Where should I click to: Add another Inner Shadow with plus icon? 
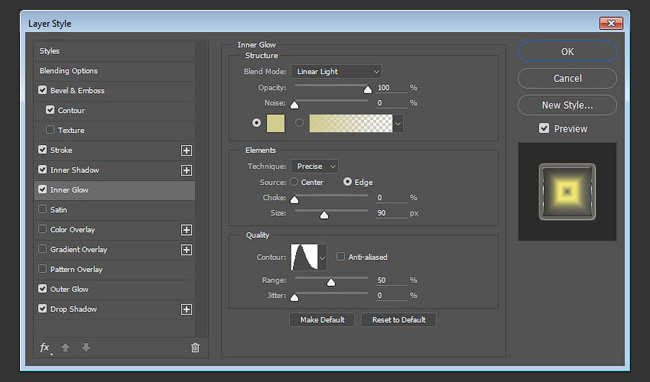pos(186,170)
